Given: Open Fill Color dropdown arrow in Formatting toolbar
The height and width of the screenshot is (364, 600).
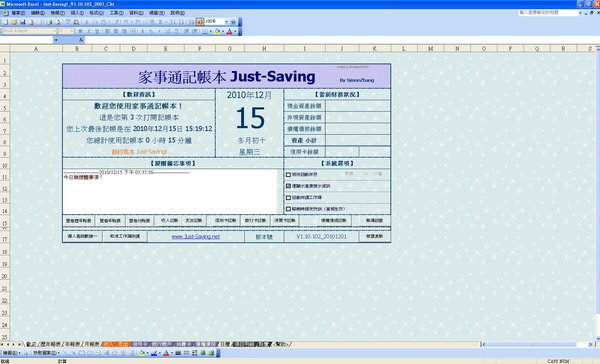Looking at the screenshot, I should 223,31.
